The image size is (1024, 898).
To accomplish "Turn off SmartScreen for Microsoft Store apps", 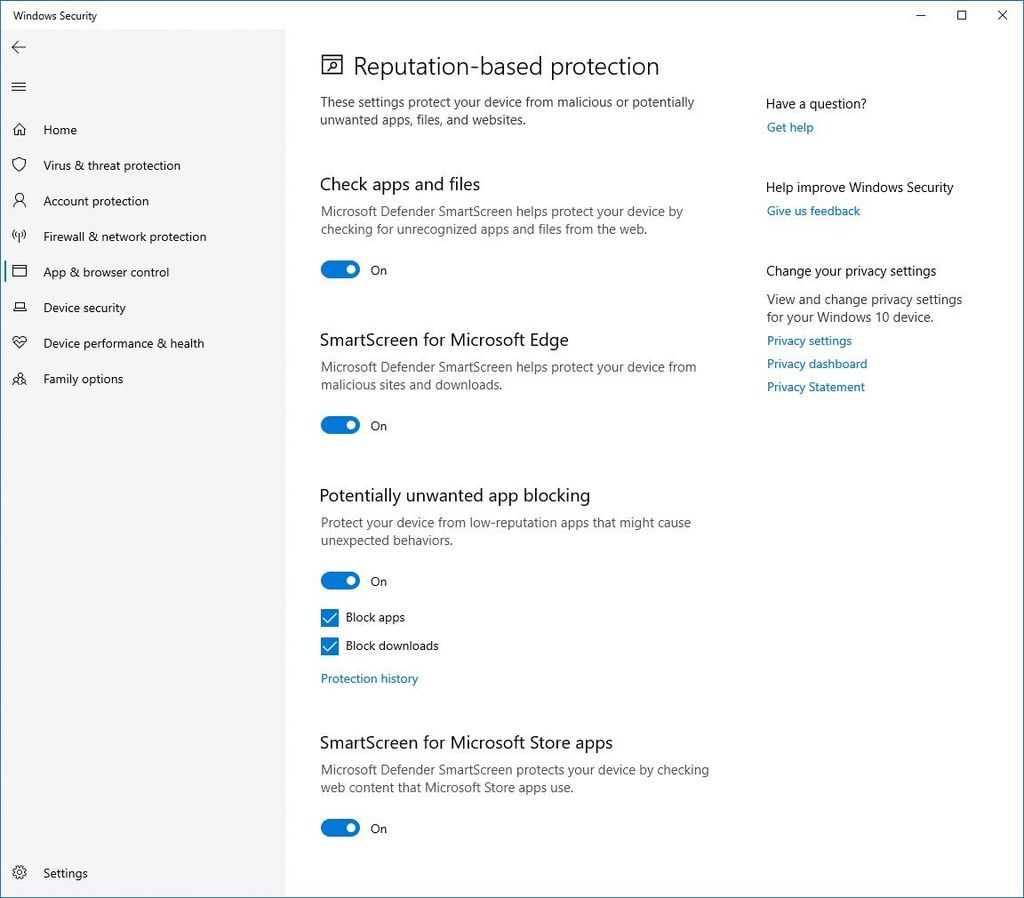I will click(340, 827).
